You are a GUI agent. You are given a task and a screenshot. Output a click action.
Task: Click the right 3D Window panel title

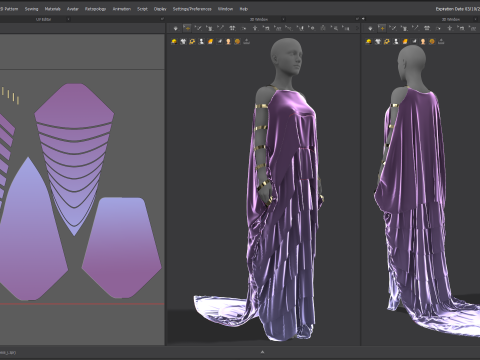(x=451, y=19)
